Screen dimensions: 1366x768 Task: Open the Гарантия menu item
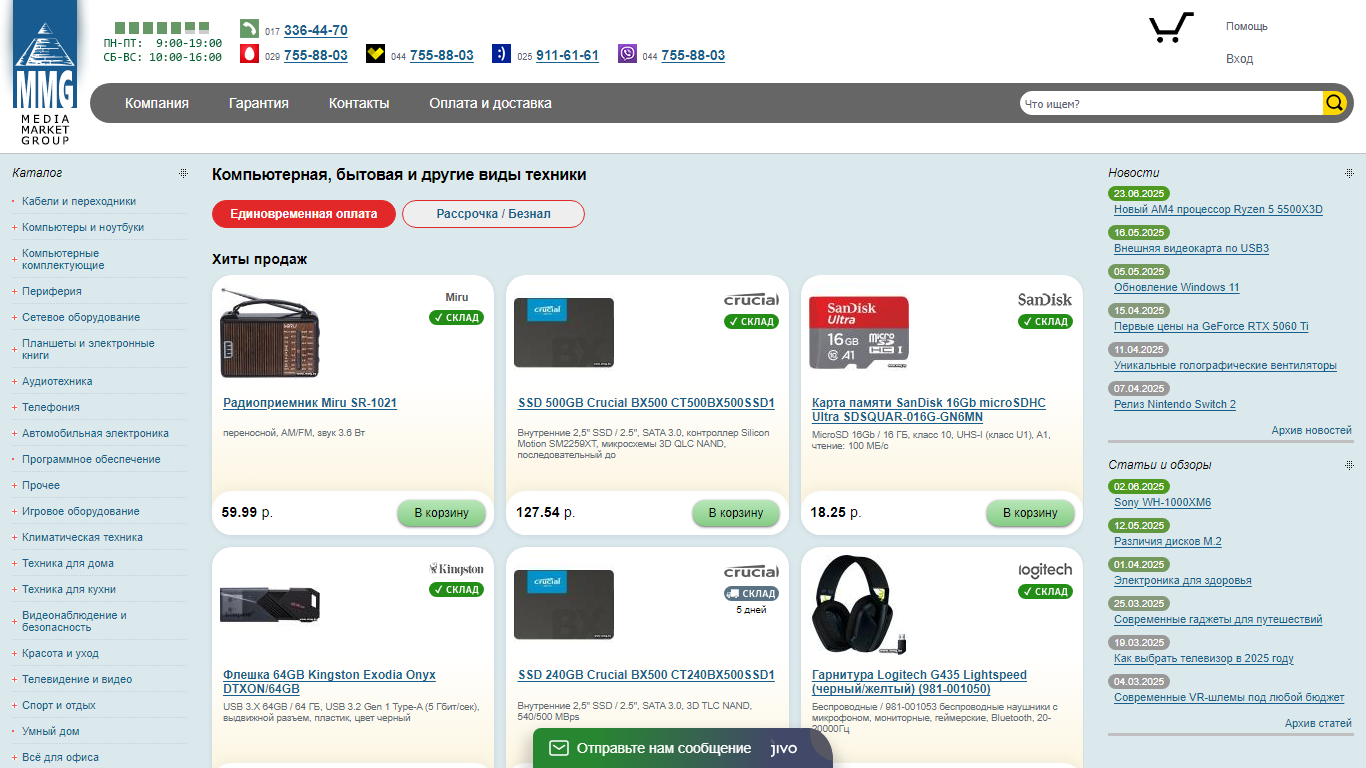tap(259, 103)
